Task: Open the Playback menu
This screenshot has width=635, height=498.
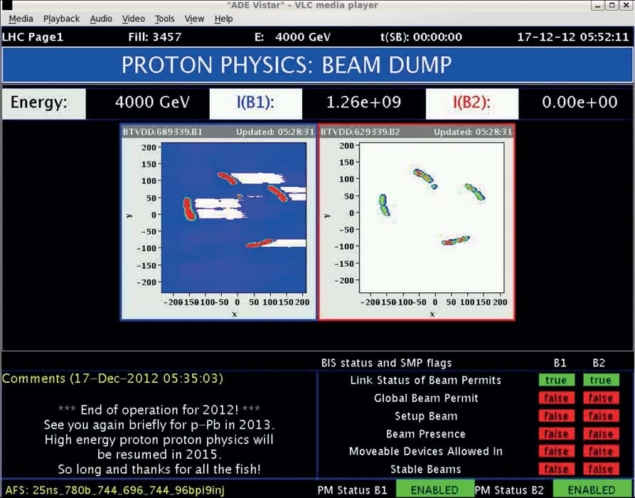Action: (61, 18)
